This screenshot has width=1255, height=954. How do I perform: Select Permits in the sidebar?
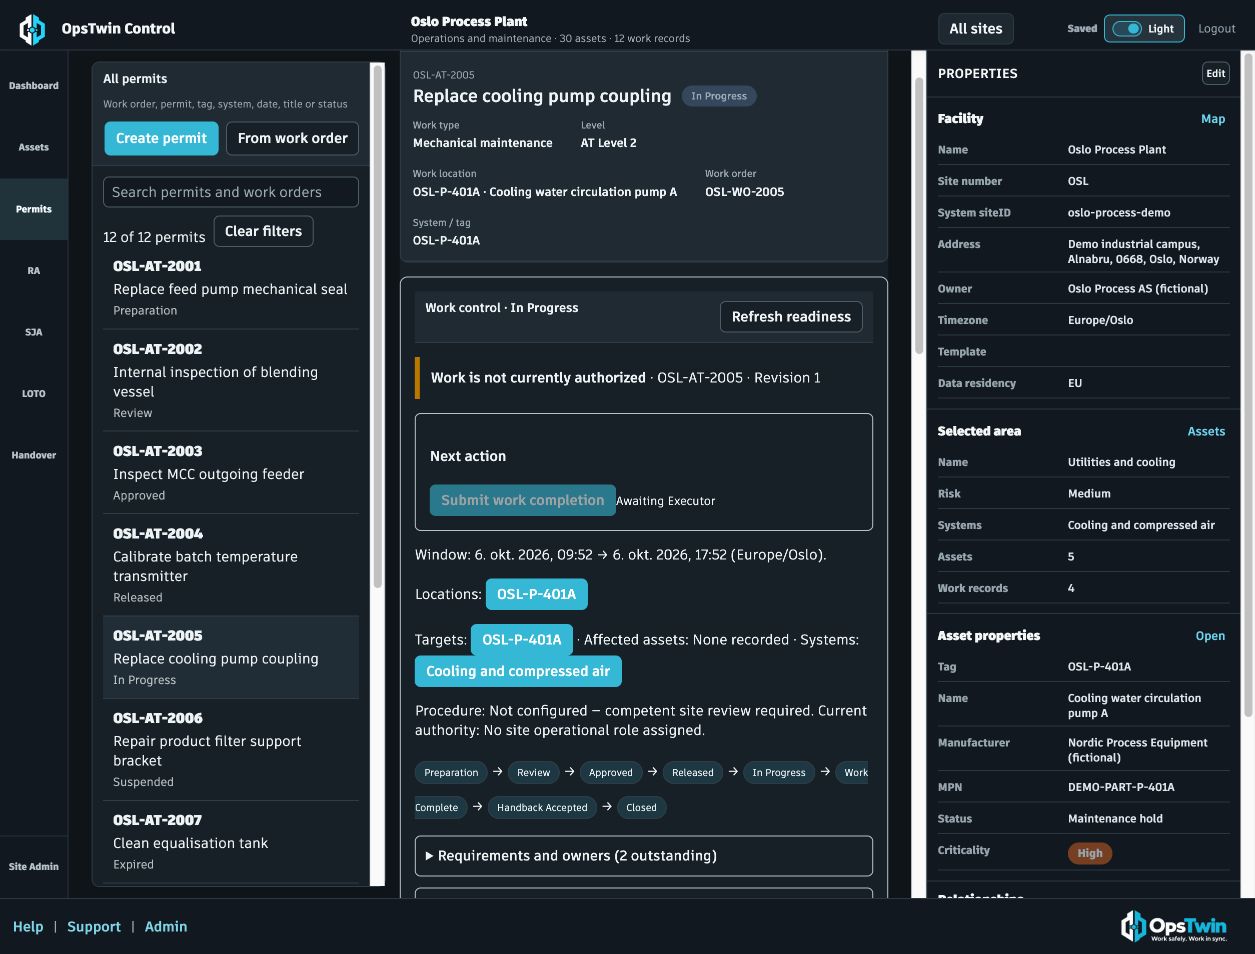(x=34, y=209)
